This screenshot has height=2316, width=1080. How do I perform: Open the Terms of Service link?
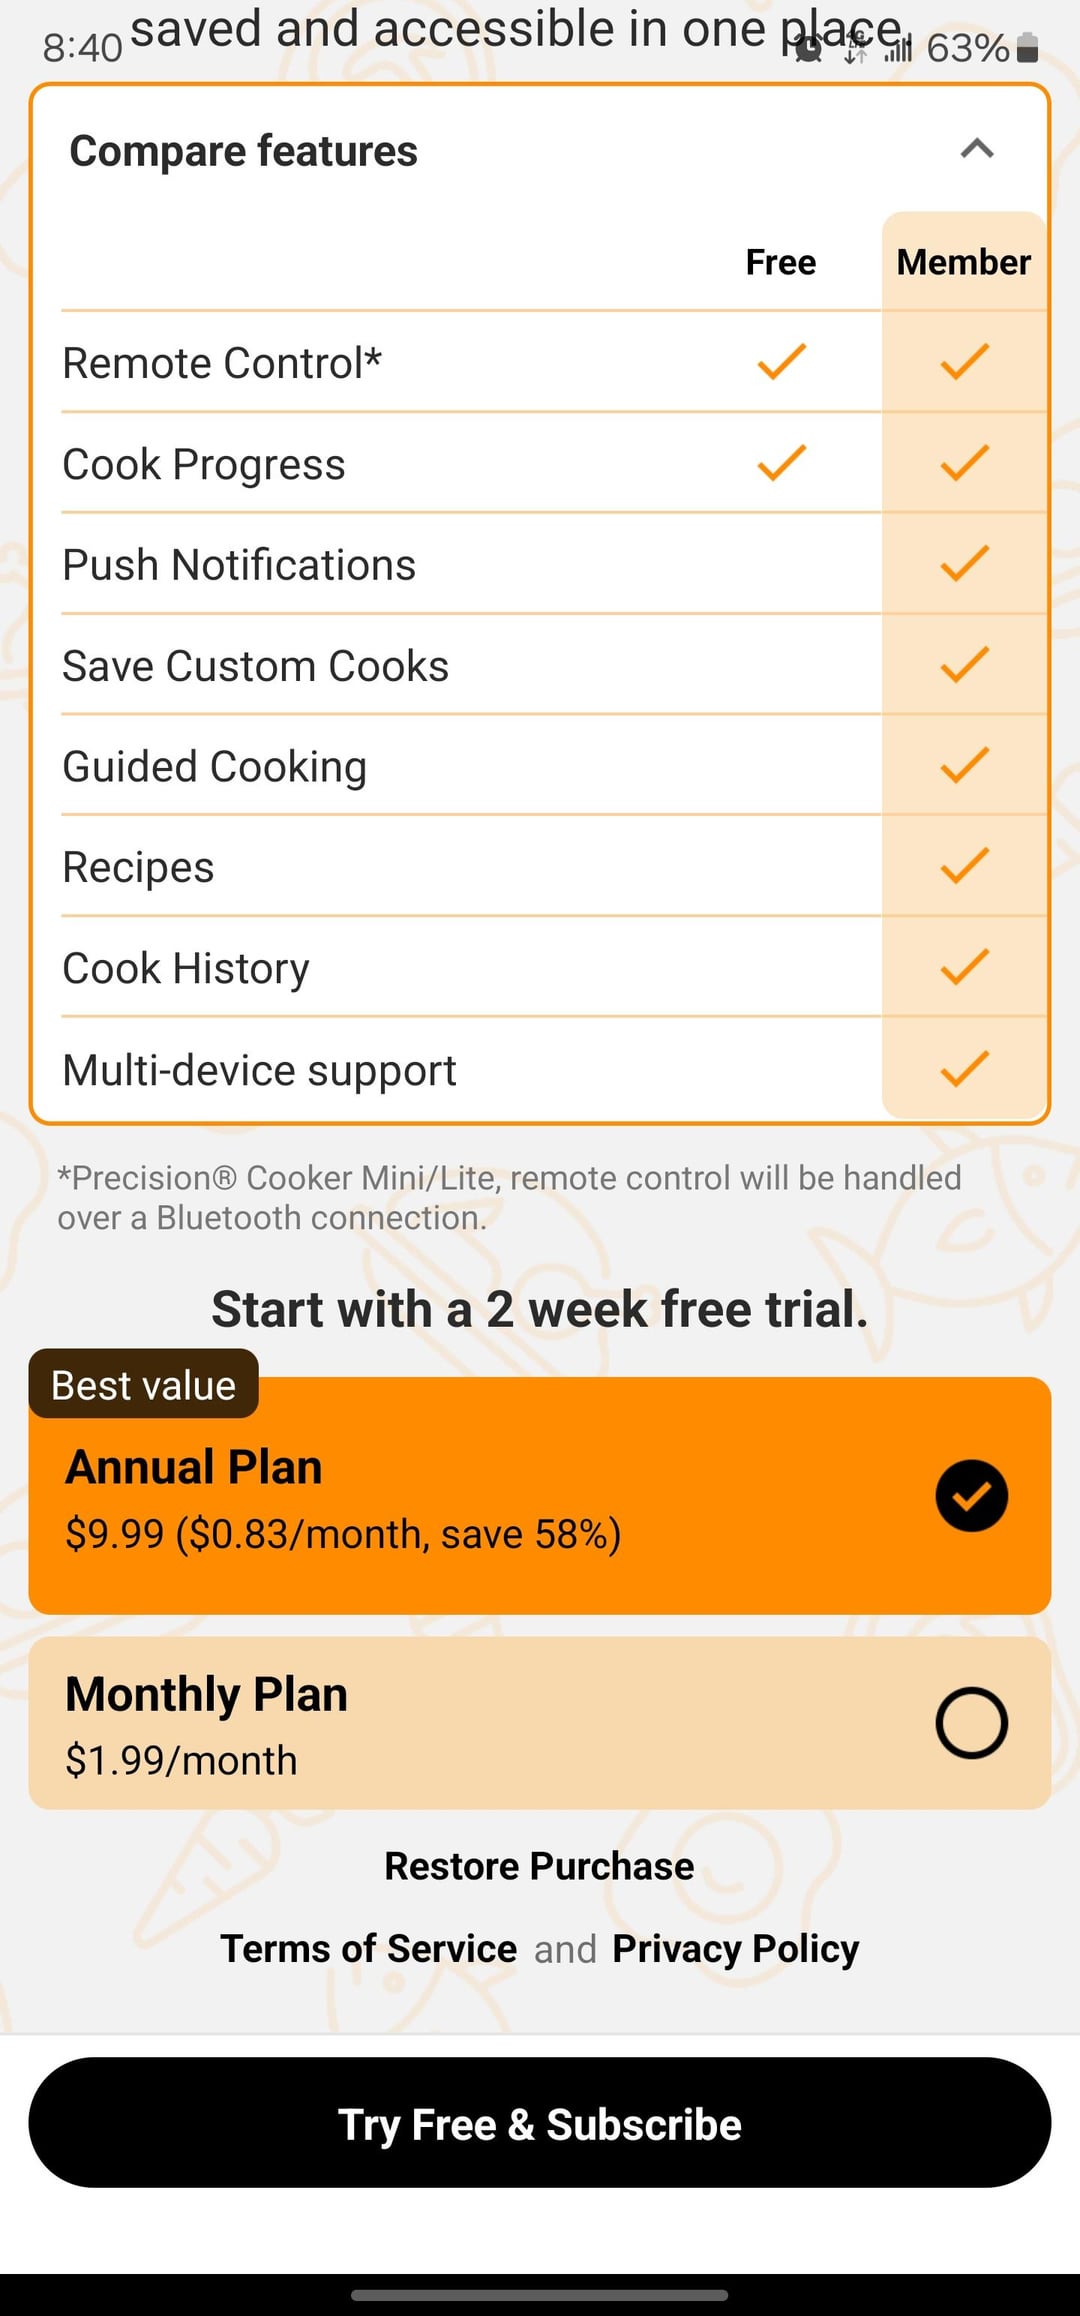[369, 1949]
